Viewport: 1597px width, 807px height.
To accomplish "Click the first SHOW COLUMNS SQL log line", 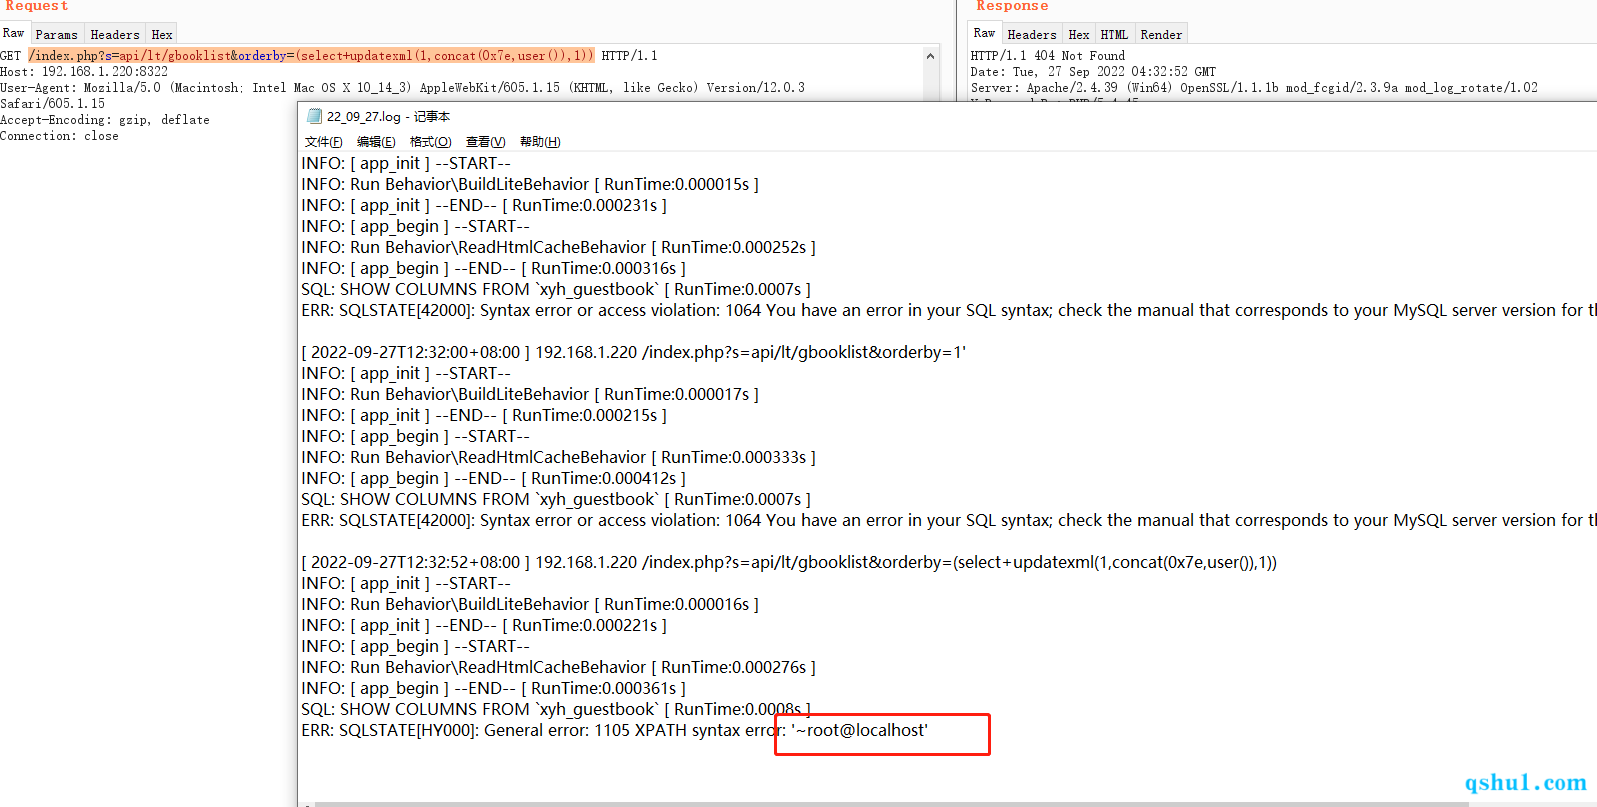I will [x=556, y=289].
